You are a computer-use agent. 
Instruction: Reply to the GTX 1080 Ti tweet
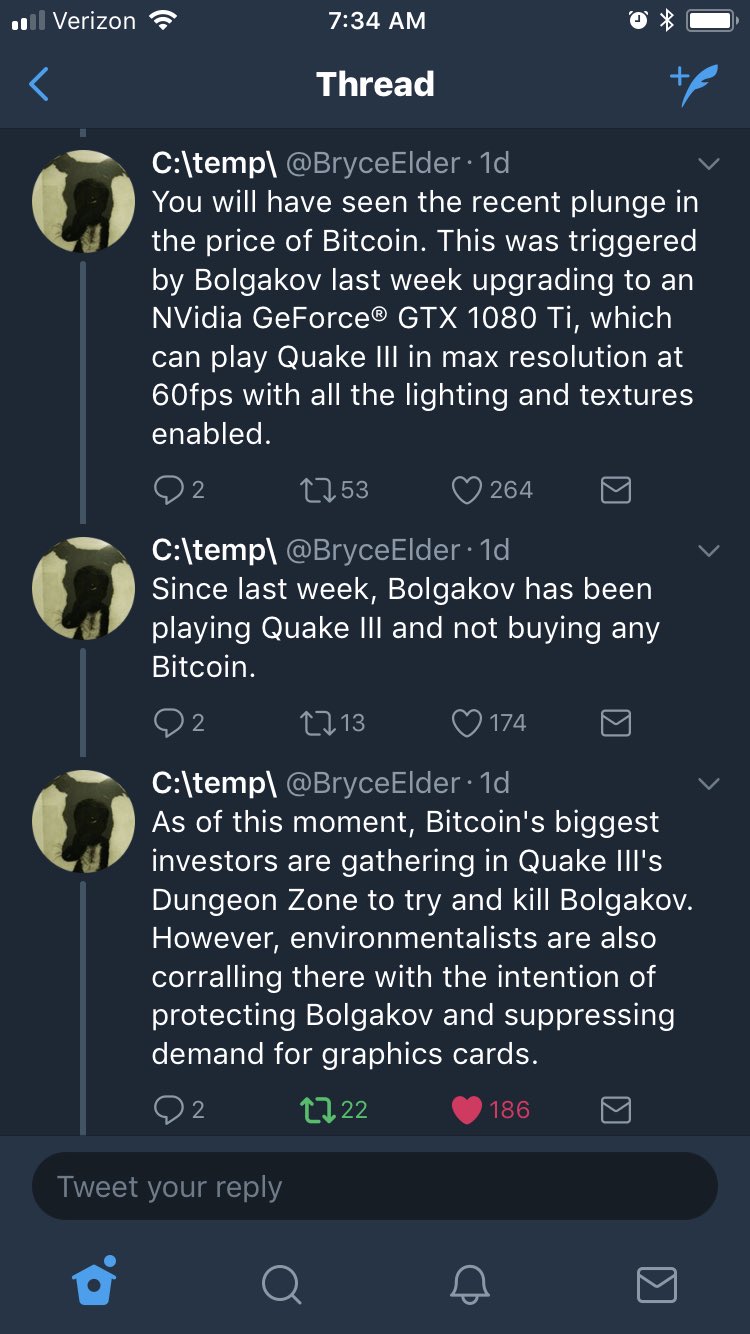pos(167,489)
